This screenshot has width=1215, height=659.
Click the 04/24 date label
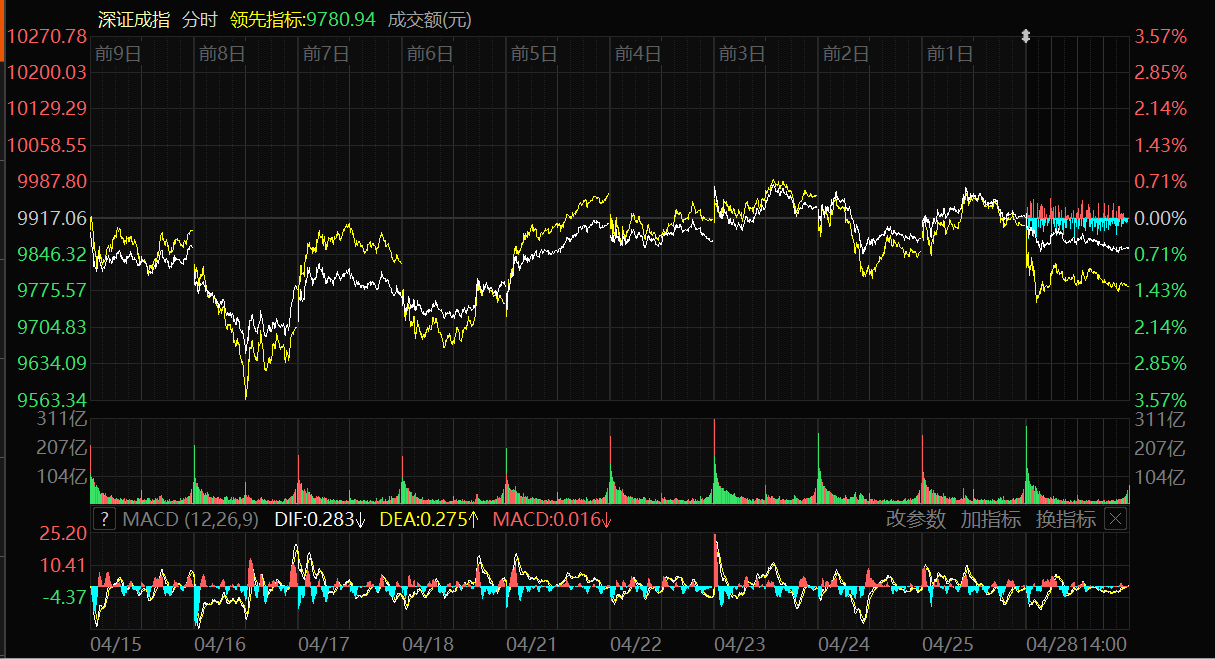tap(843, 643)
